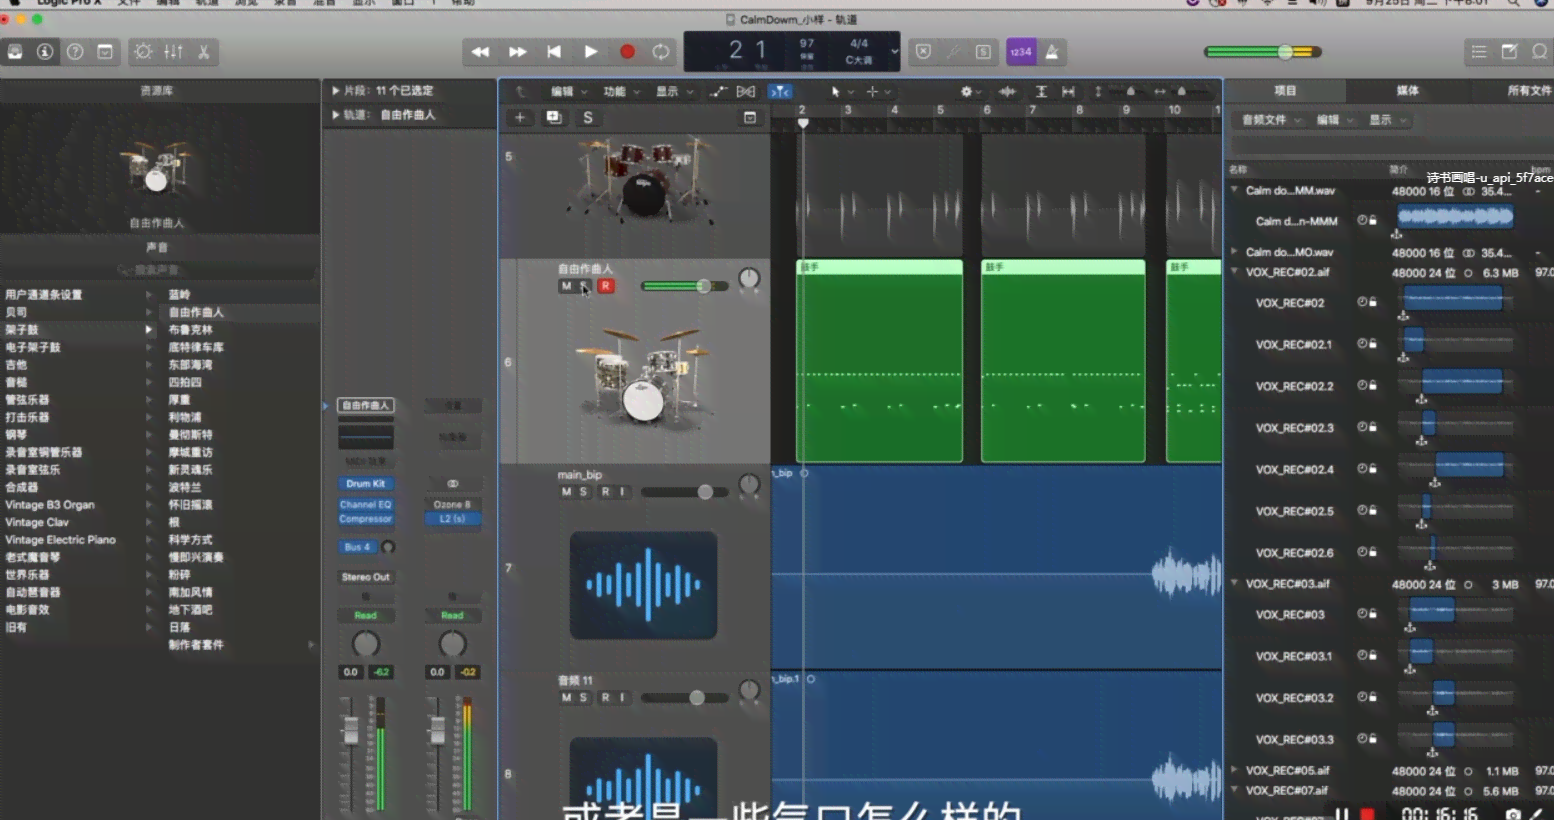This screenshot has width=1554, height=820.
Task: Open the Loop Browser icon
Action: [x=1539, y=52]
